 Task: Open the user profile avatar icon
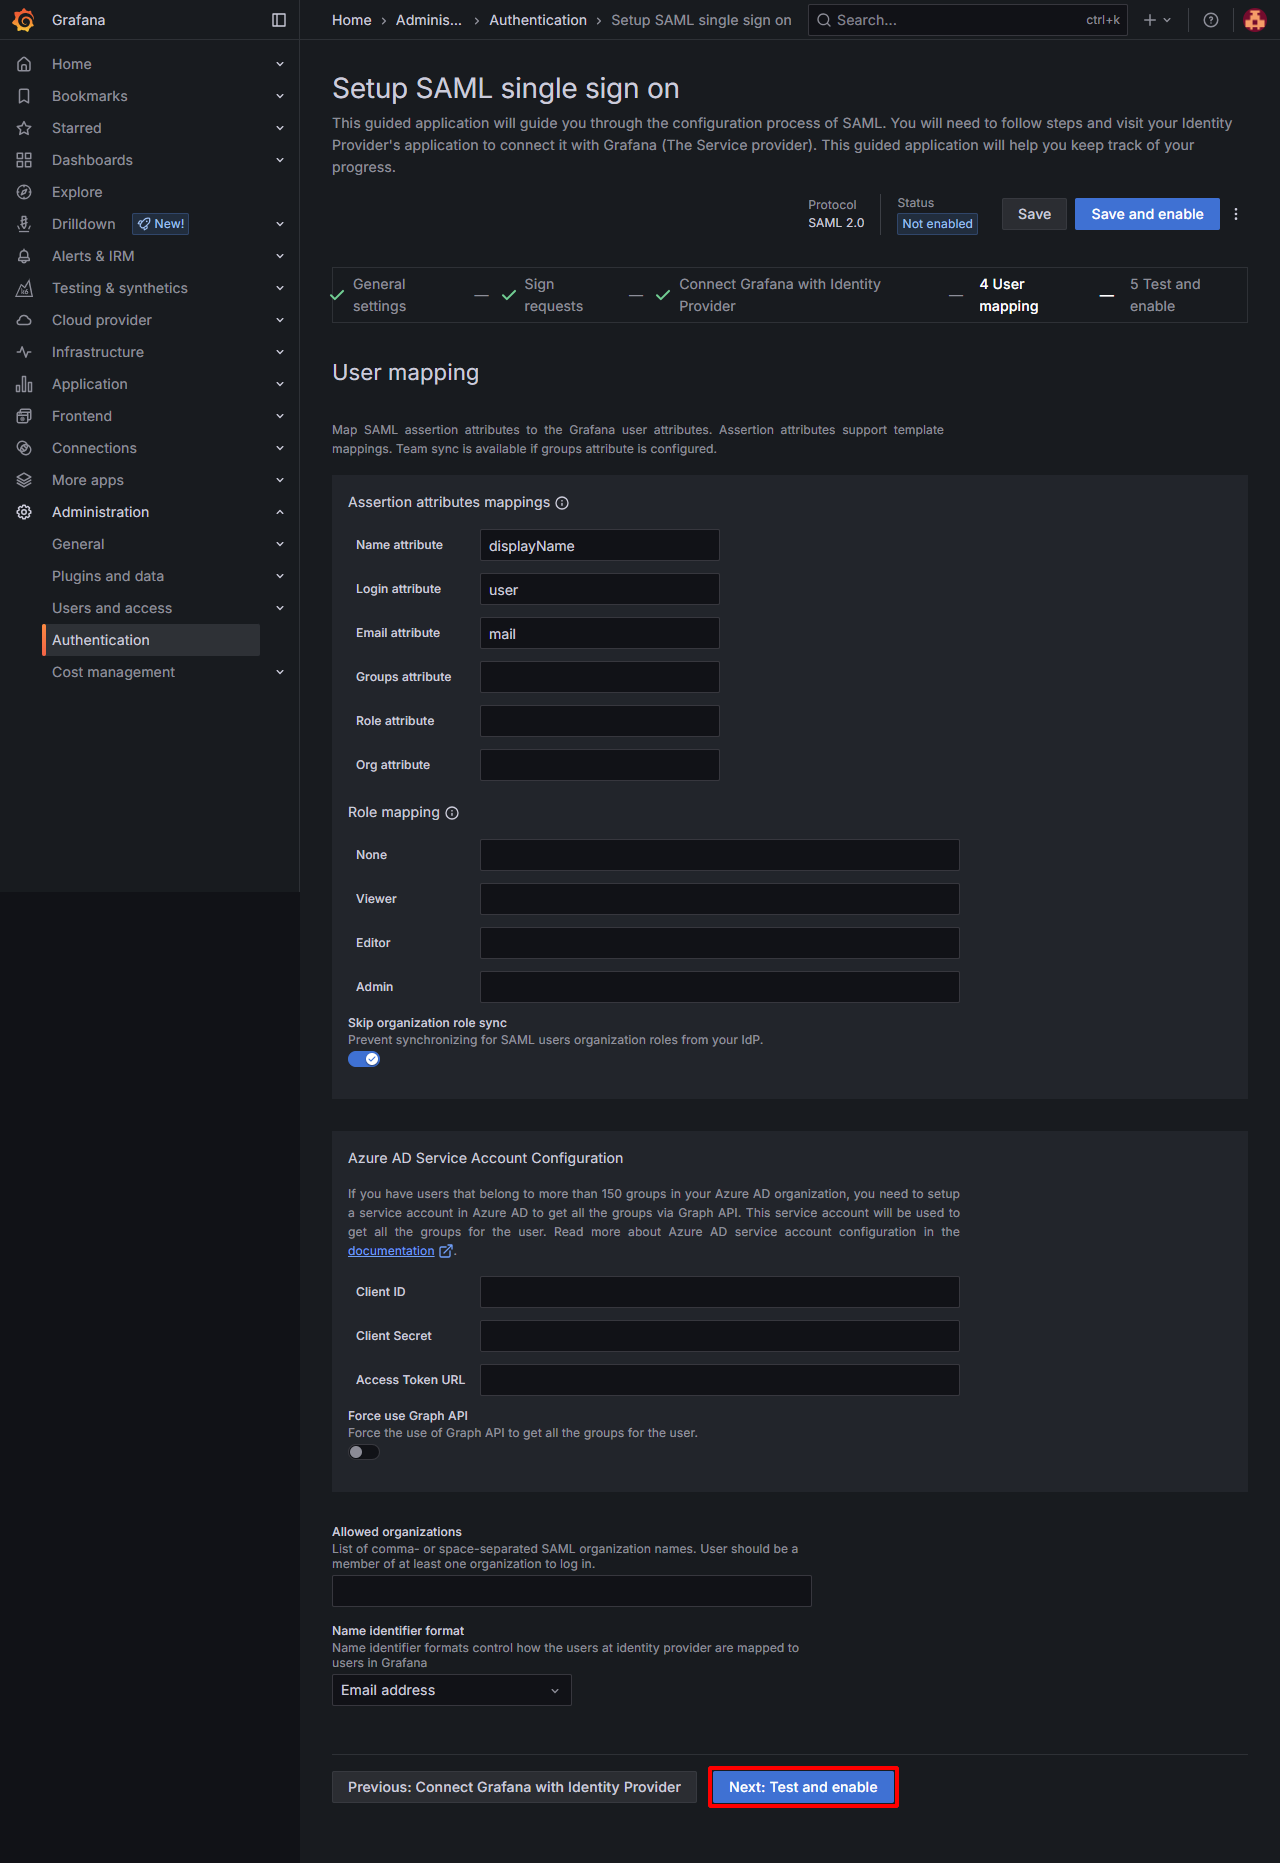click(x=1254, y=20)
